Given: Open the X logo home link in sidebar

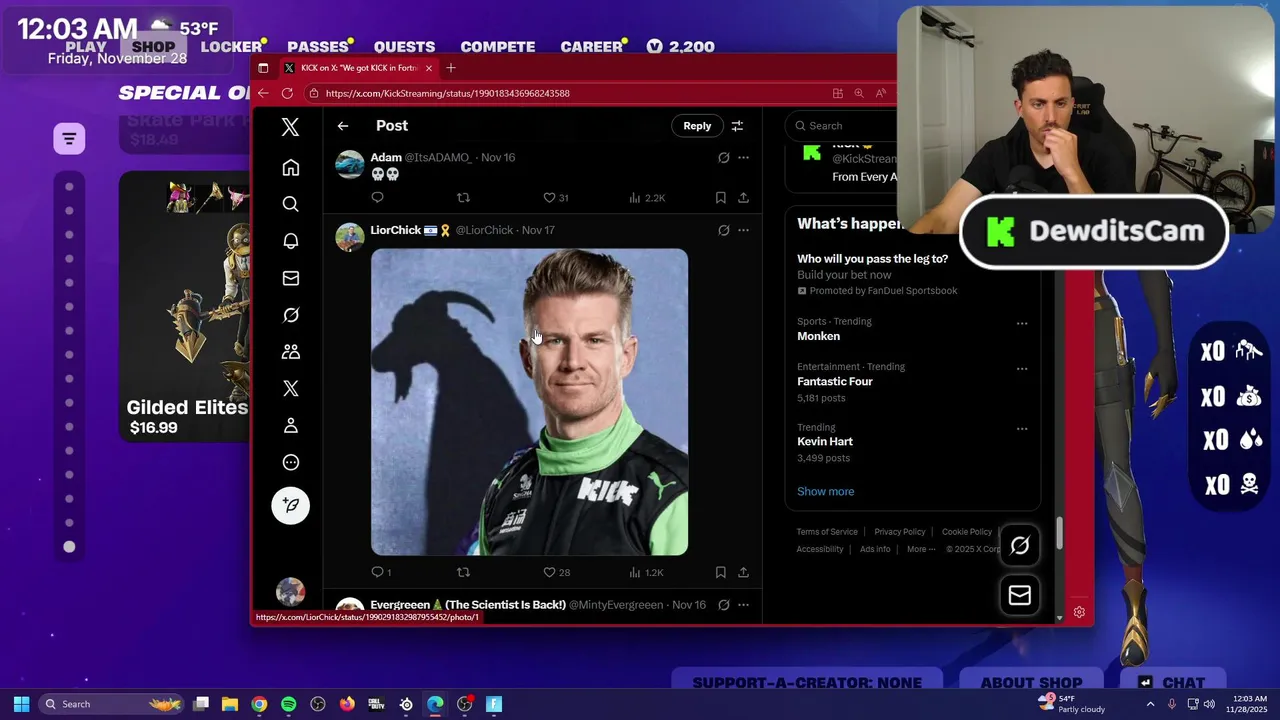Looking at the screenshot, I should (x=290, y=127).
